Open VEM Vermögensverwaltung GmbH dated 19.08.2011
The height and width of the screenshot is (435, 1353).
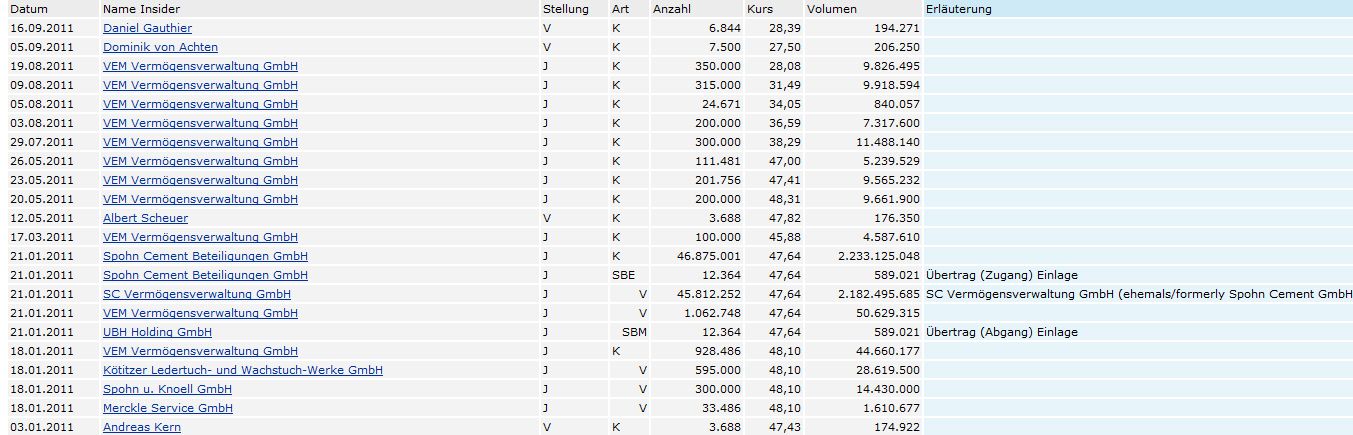point(200,66)
